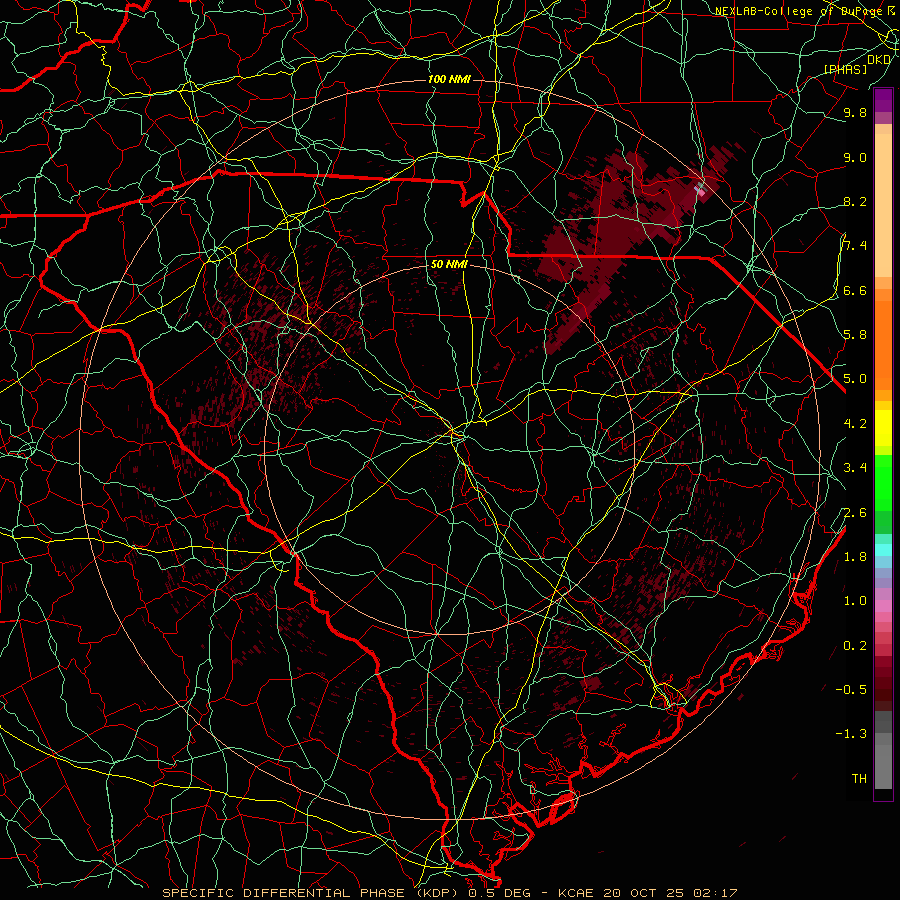Click the 100 NMI range ring label
Screen dimensions: 900x900
pos(449,79)
